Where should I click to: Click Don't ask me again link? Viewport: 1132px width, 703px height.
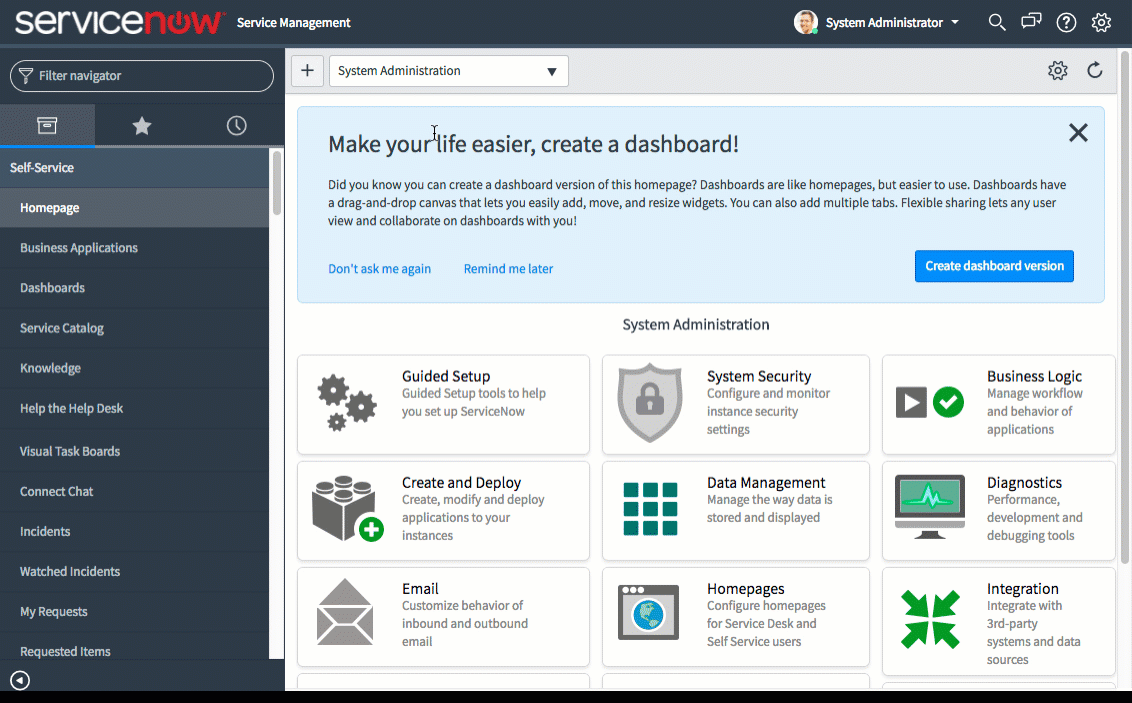(x=380, y=268)
